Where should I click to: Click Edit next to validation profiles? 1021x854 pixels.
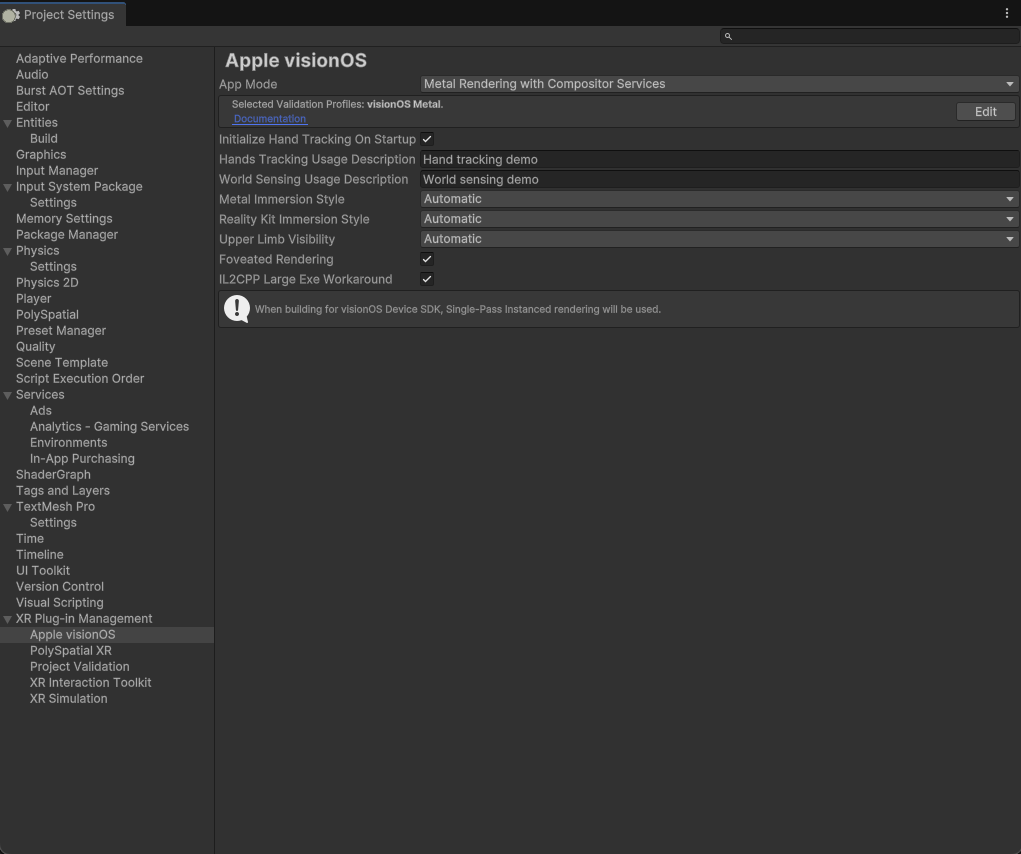985,111
